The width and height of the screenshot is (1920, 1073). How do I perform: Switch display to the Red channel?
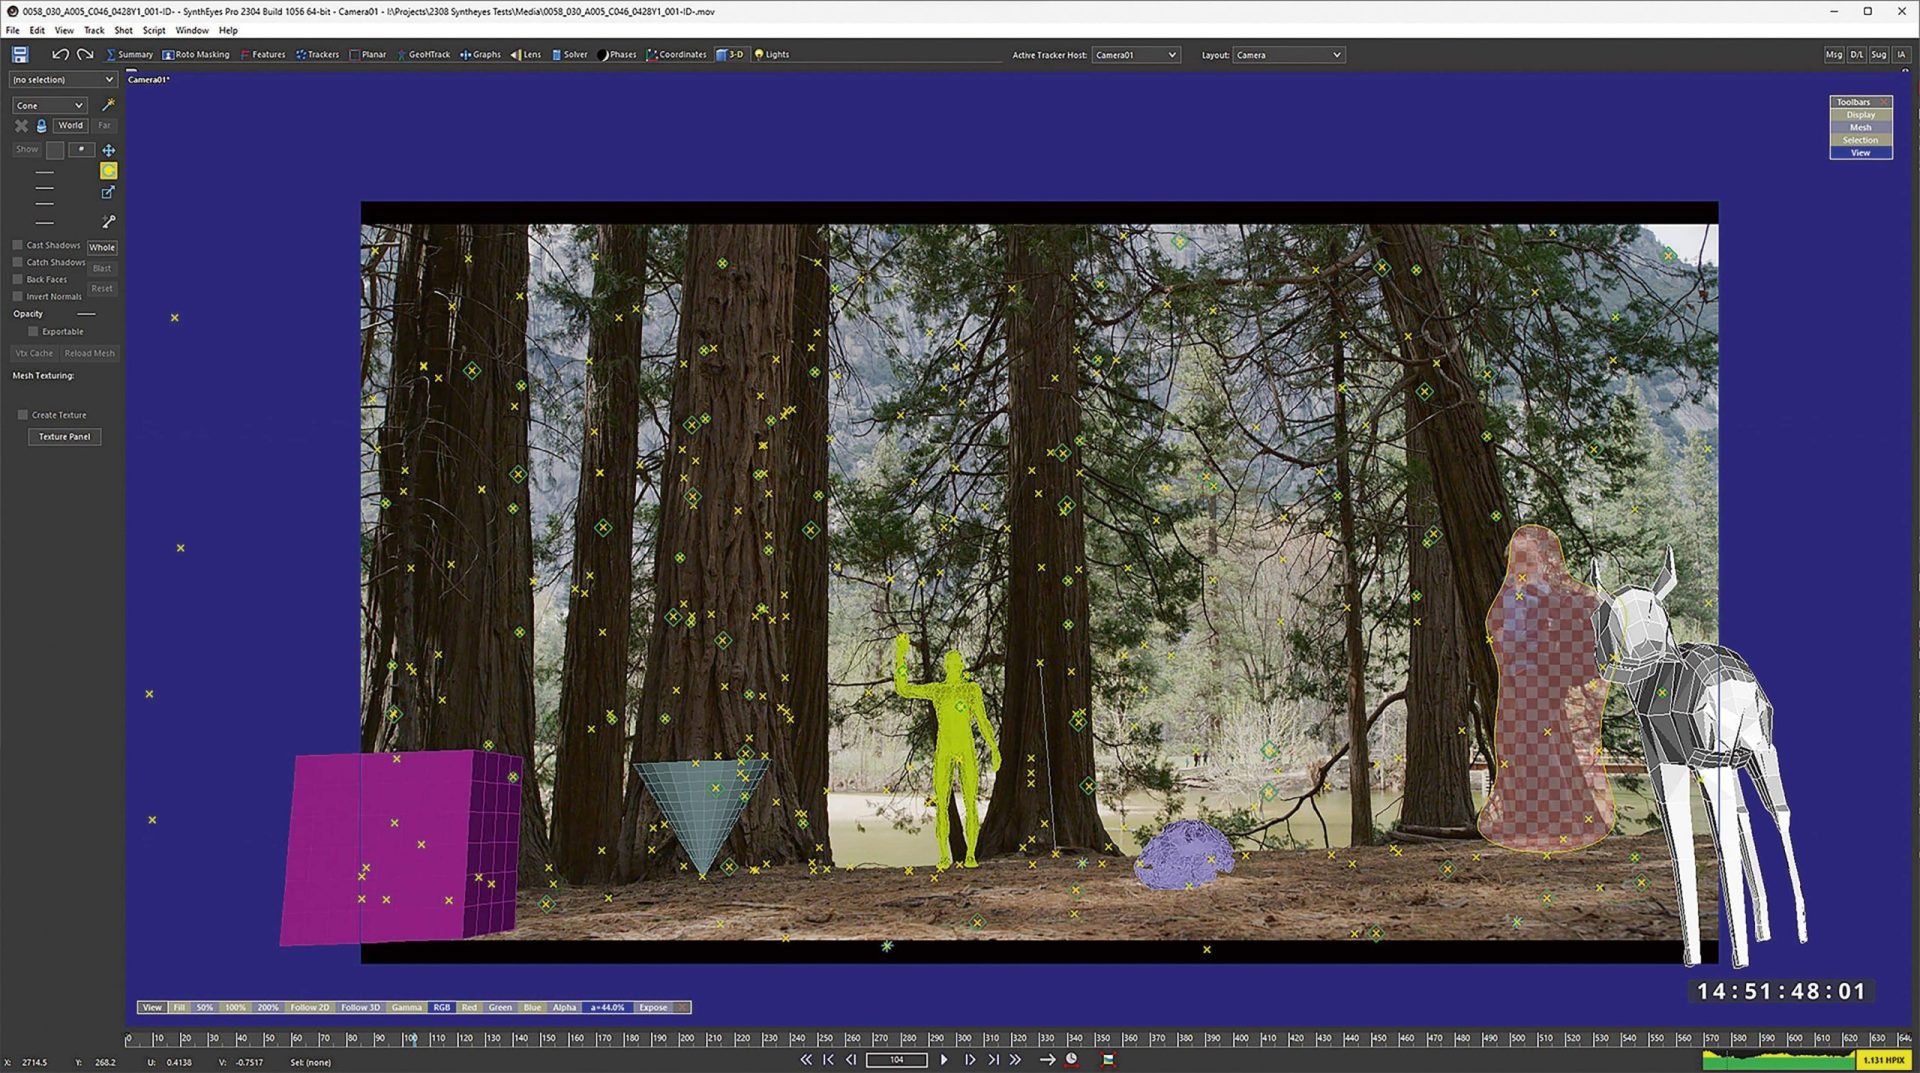469,1007
